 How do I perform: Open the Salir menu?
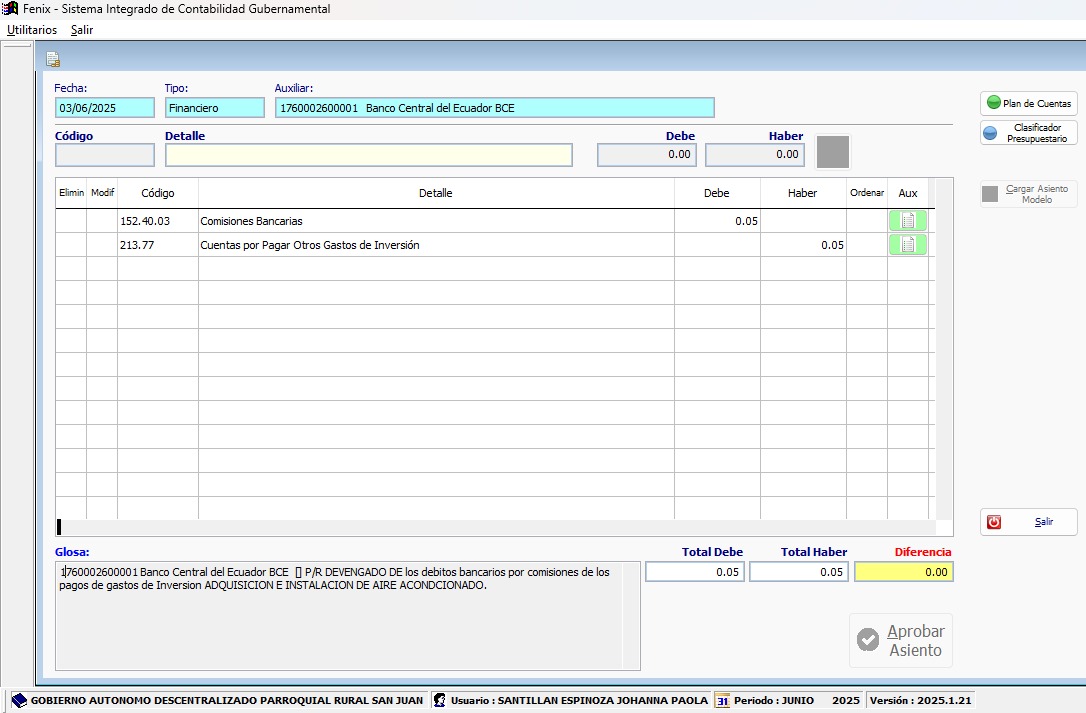click(x=82, y=30)
